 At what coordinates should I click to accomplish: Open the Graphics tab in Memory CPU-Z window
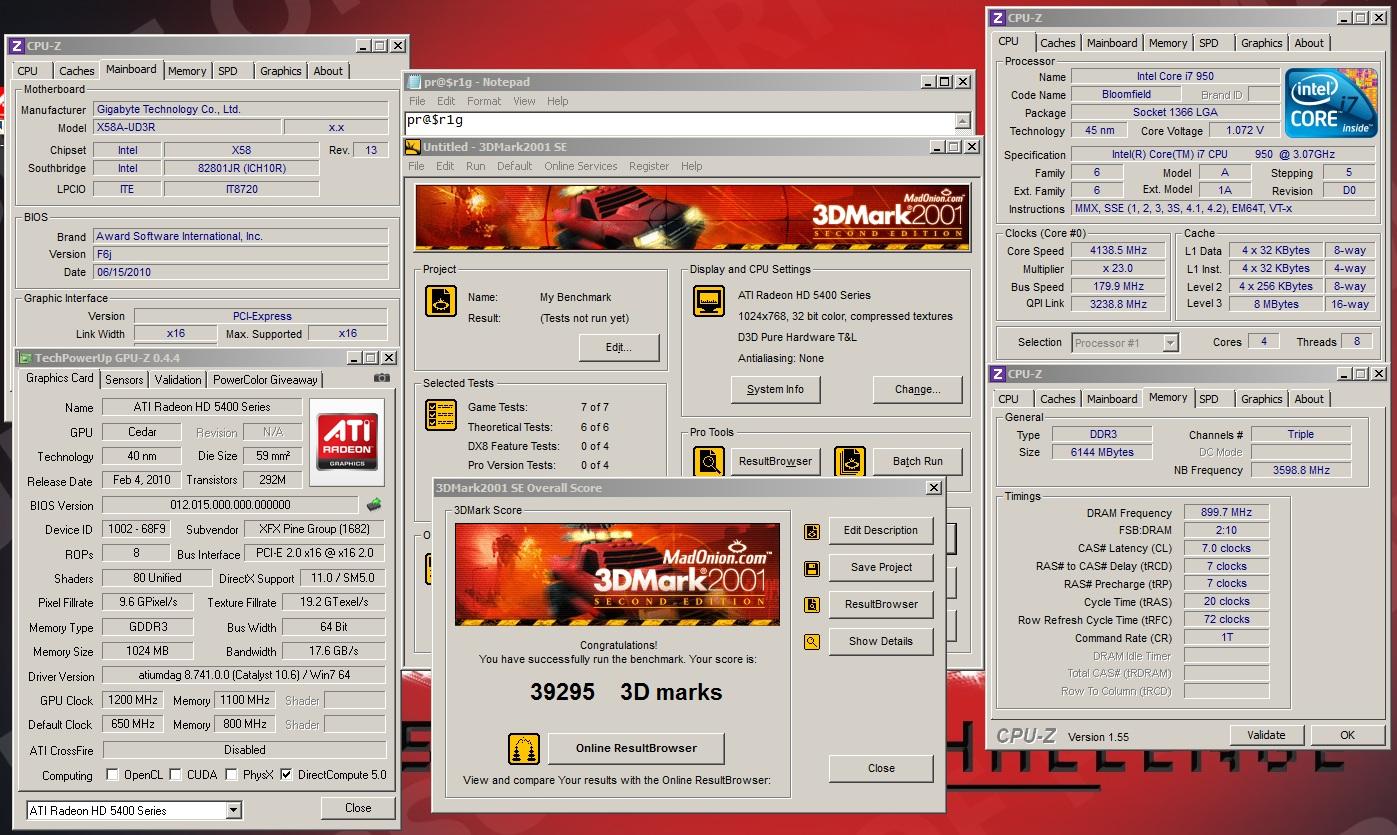1261,399
